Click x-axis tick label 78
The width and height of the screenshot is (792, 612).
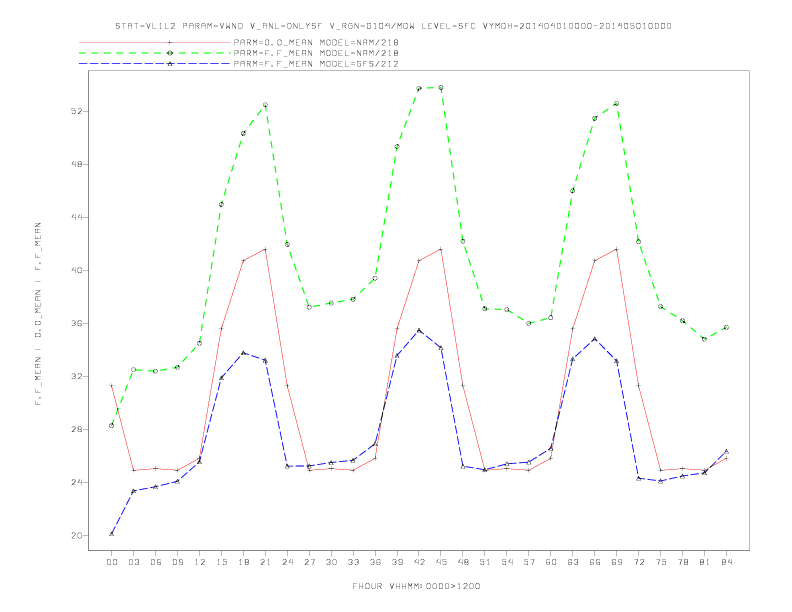tap(682, 562)
